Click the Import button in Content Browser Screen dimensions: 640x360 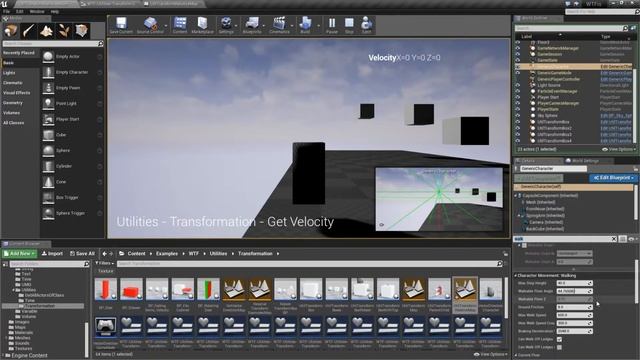point(53,253)
